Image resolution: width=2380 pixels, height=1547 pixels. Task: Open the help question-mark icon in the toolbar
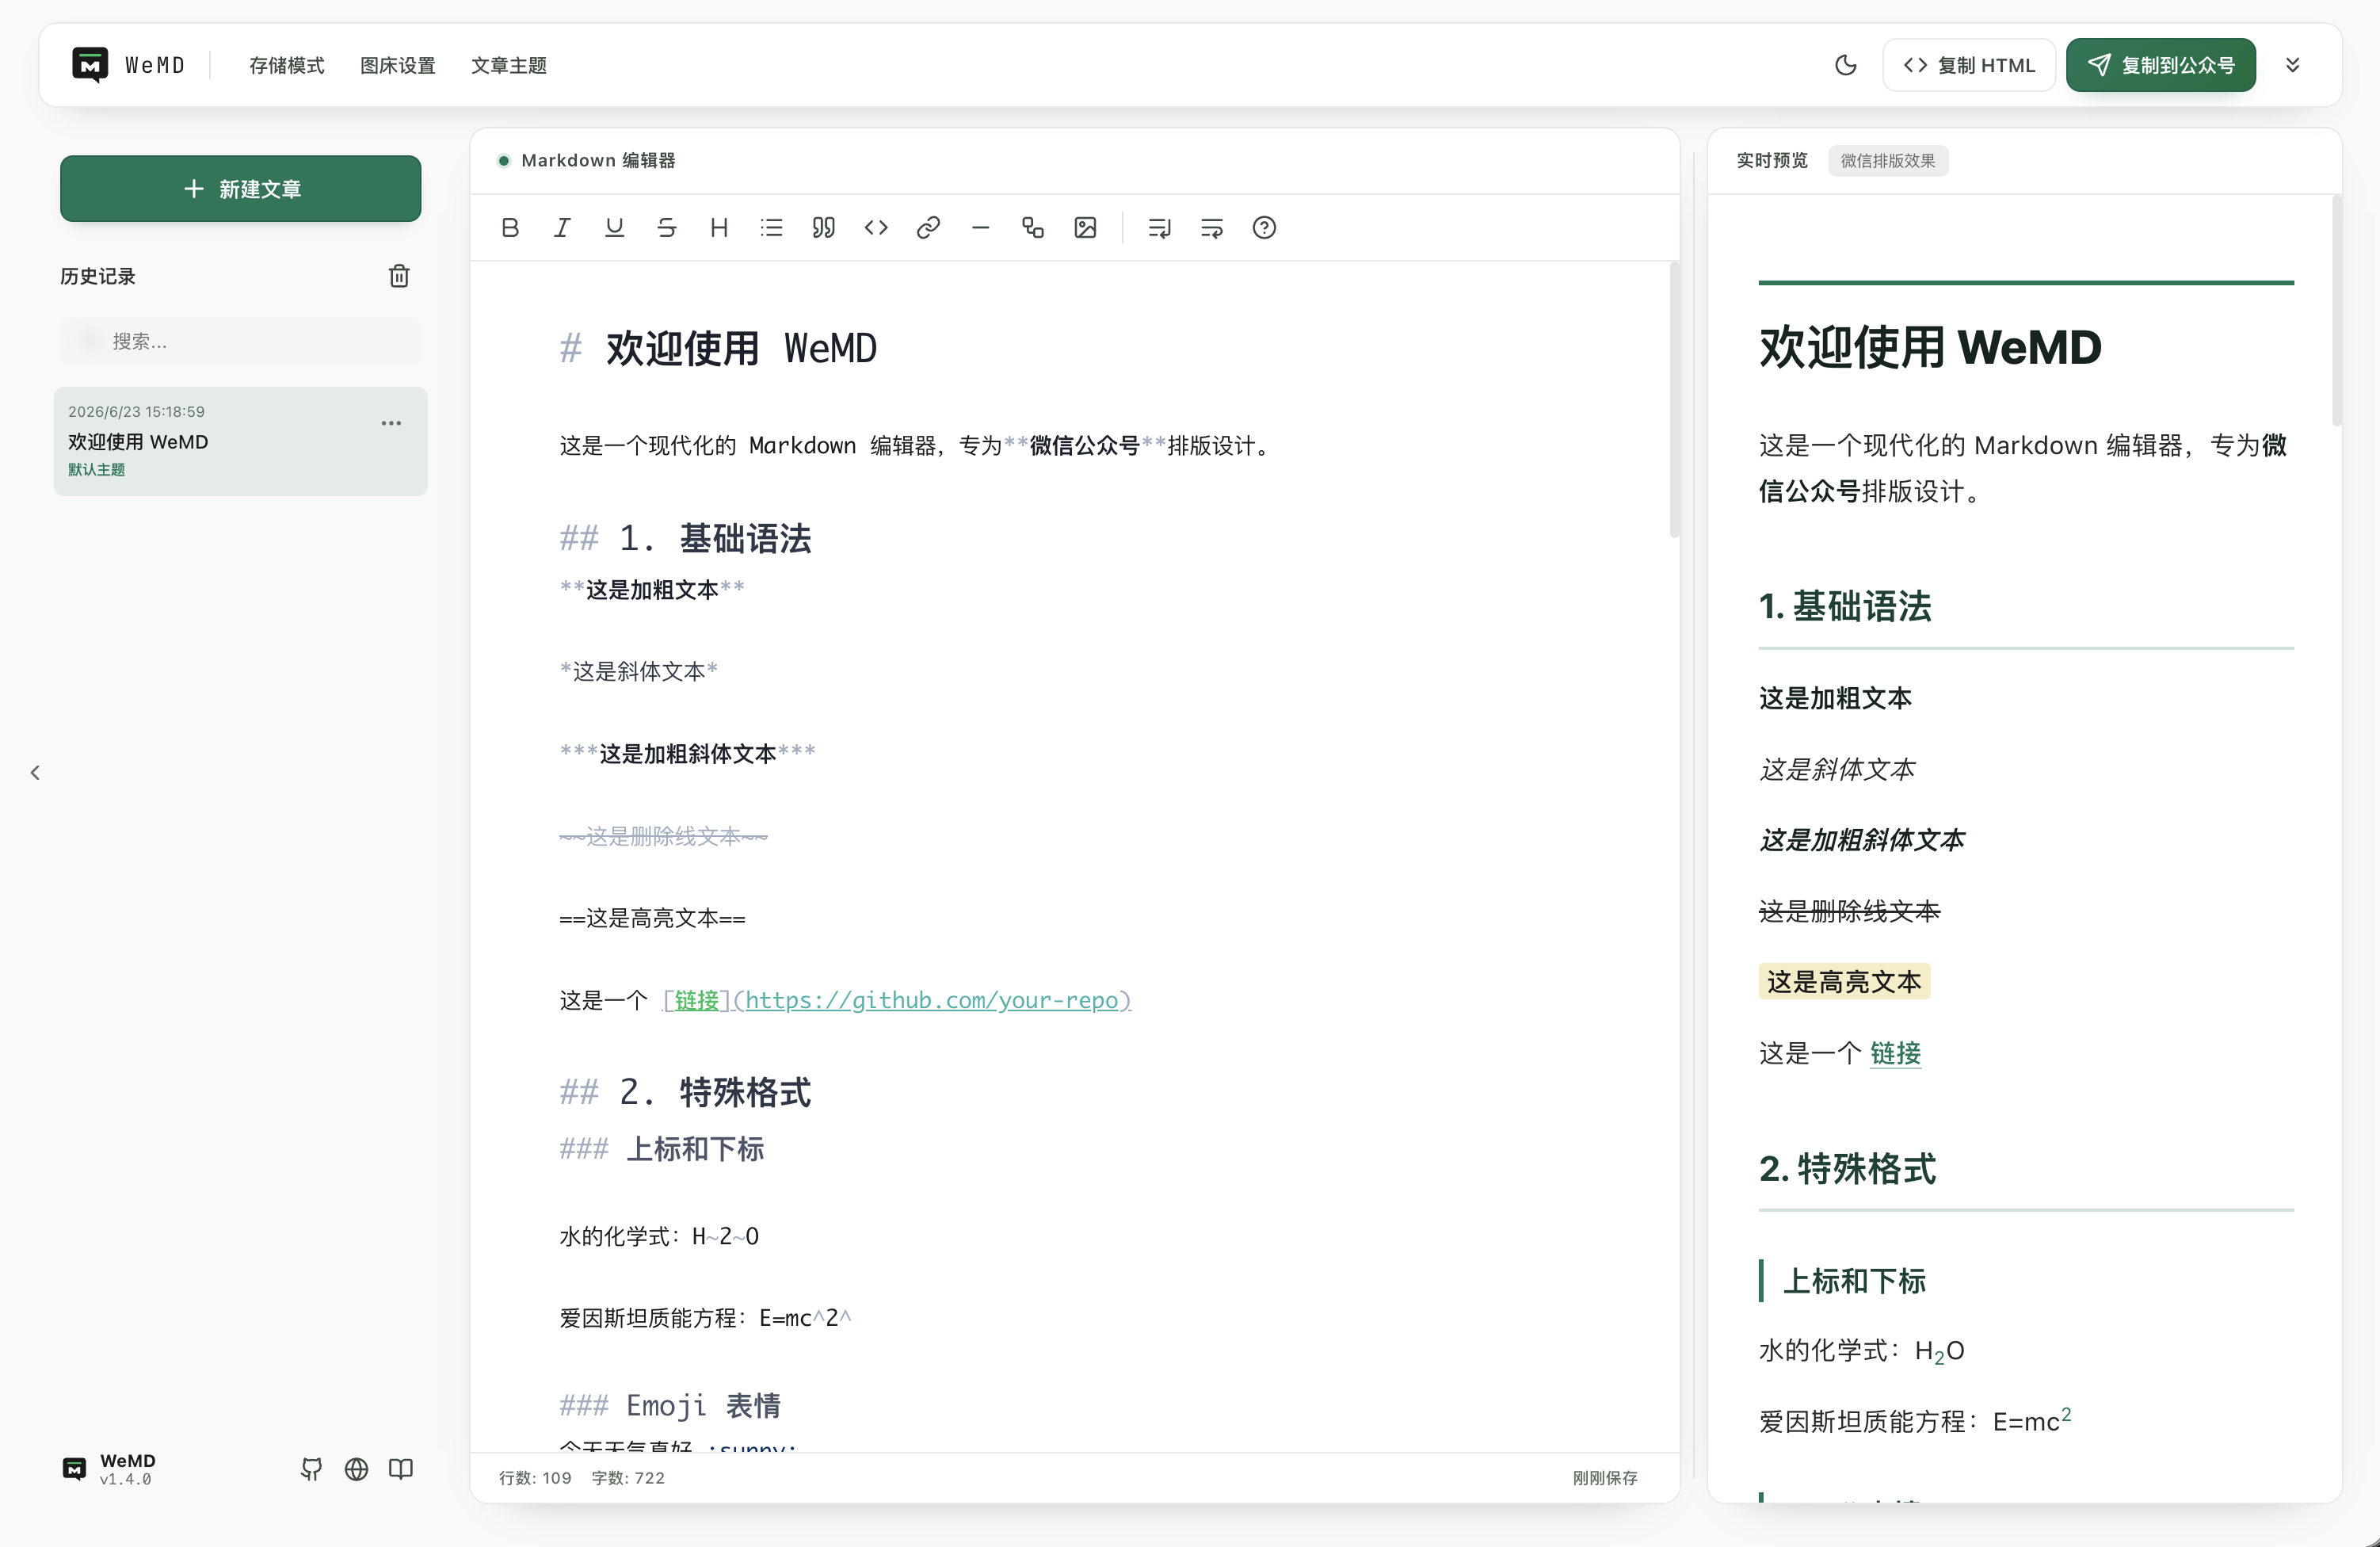tap(1264, 228)
